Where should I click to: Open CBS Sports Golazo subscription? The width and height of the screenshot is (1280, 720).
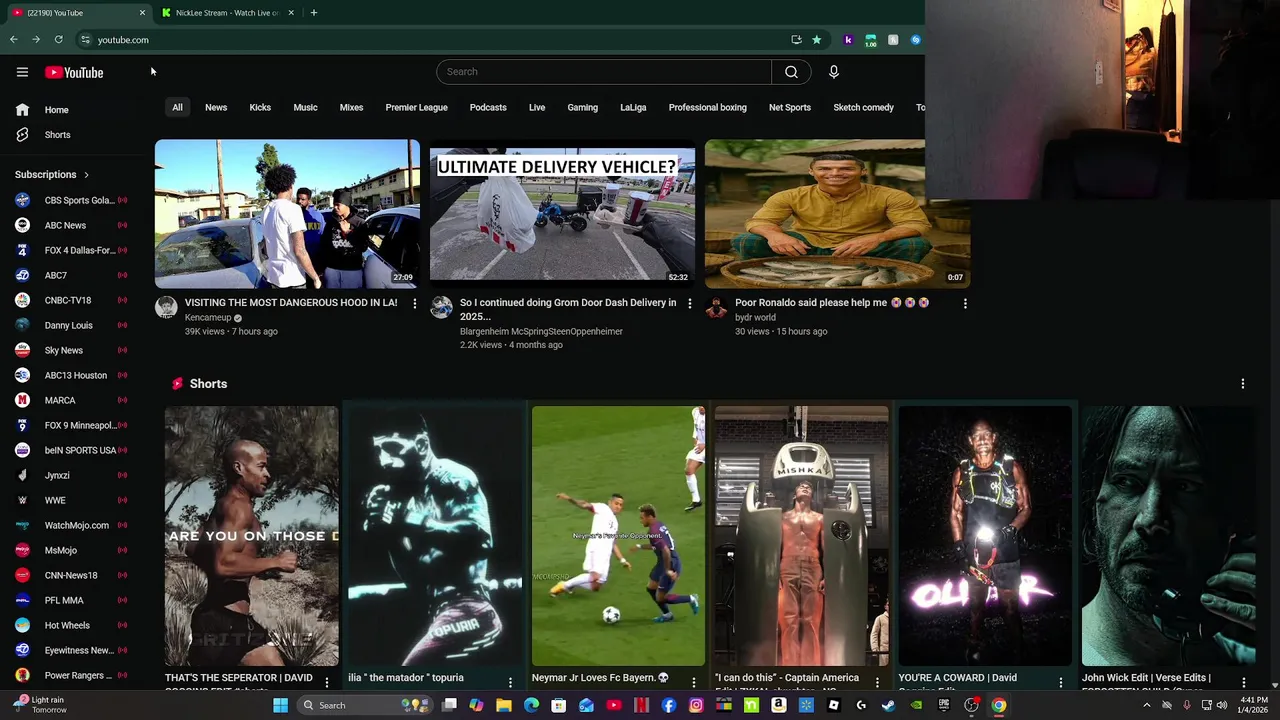tap(70, 200)
